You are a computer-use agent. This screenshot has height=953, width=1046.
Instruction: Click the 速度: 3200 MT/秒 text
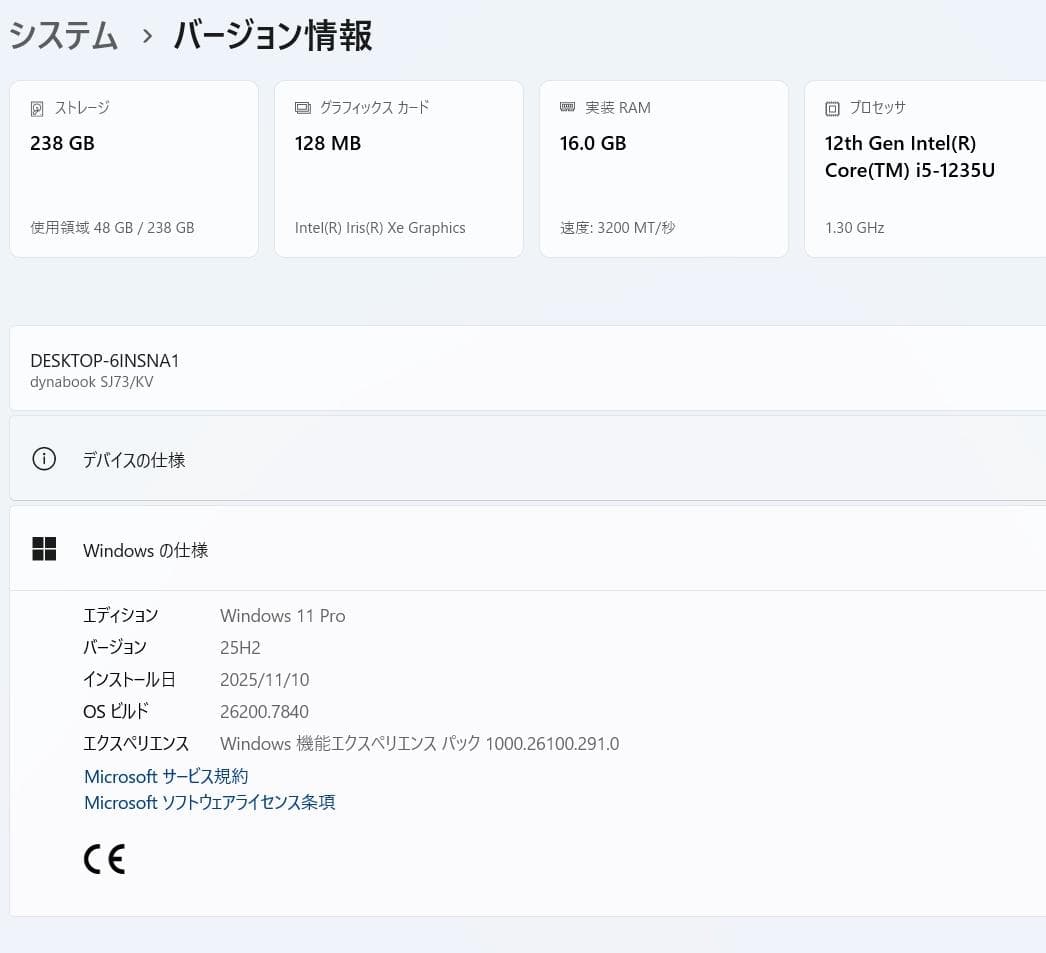(618, 227)
